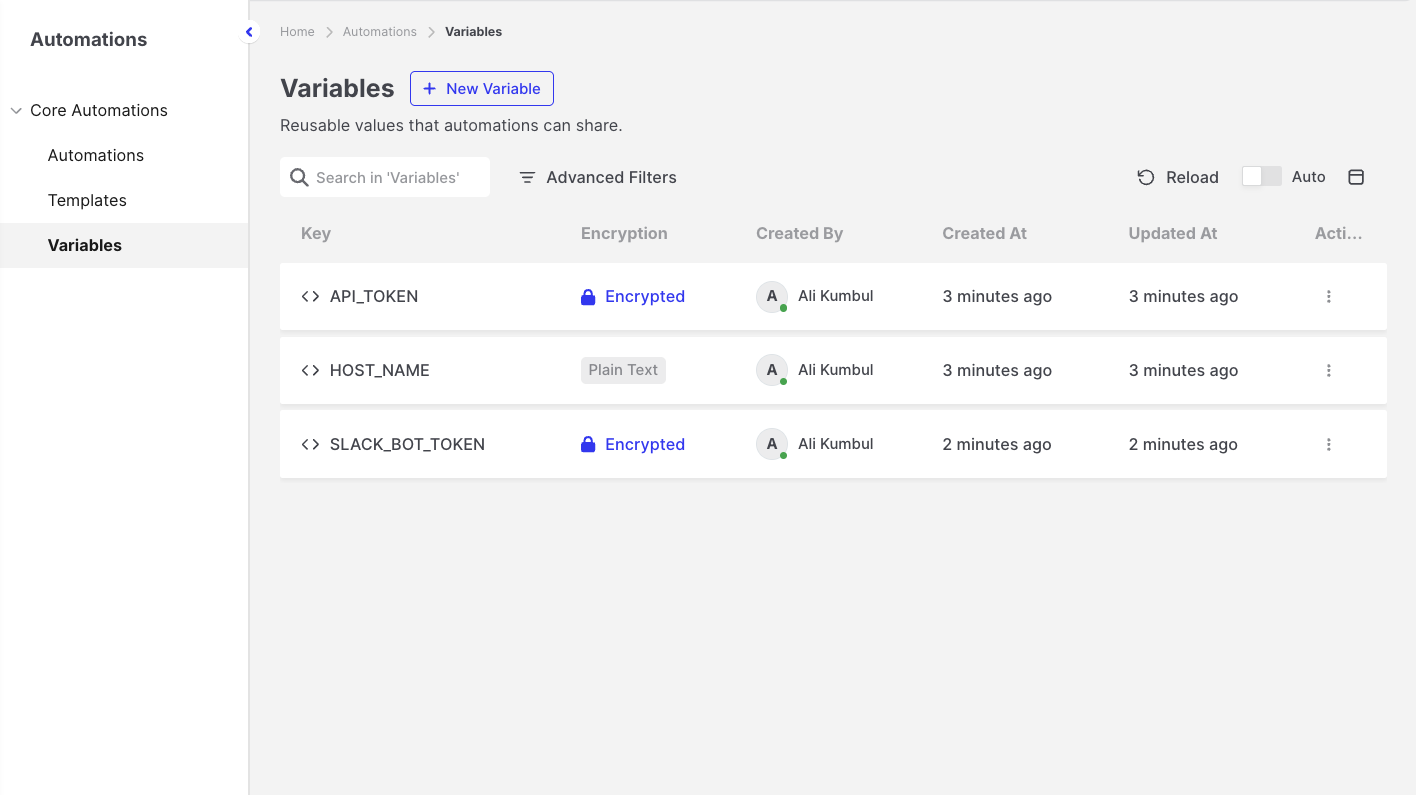This screenshot has height=795, width=1416.
Task: Open Advanced Filters
Action: click(598, 177)
